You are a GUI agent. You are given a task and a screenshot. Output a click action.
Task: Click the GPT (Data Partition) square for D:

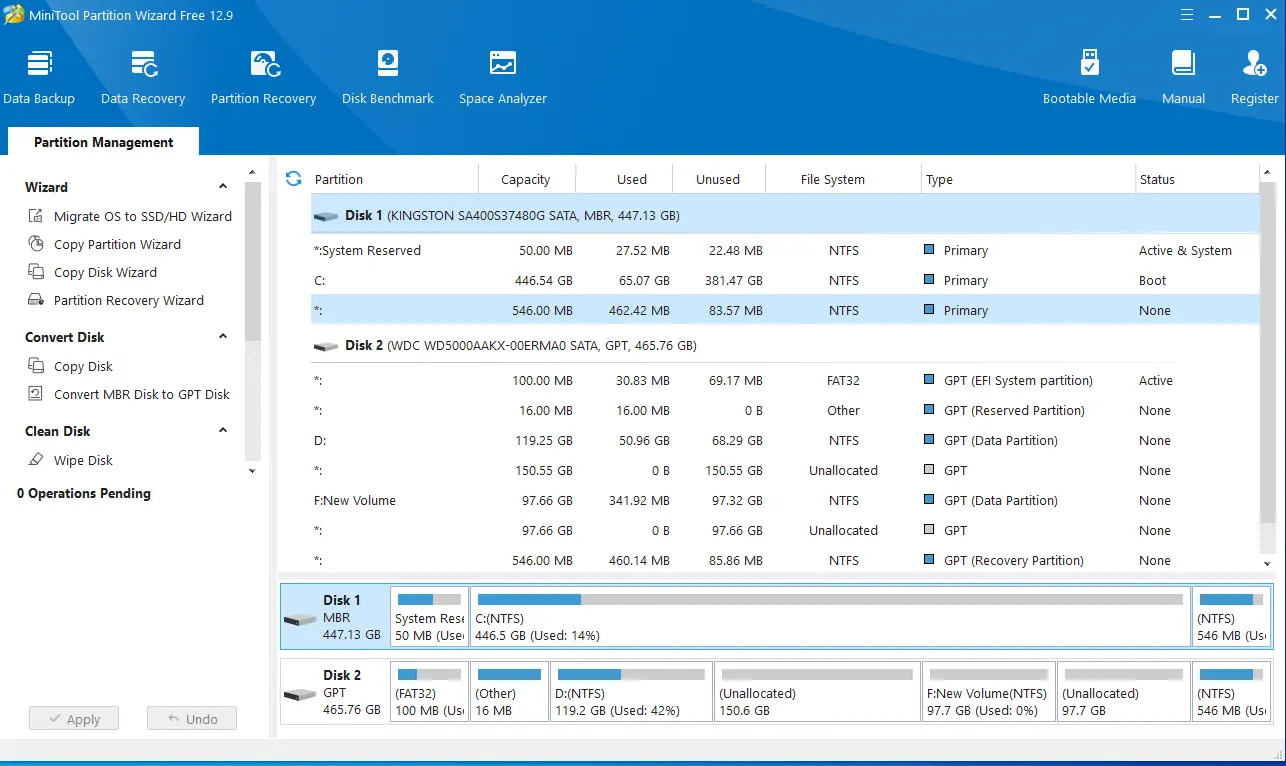(930, 440)
